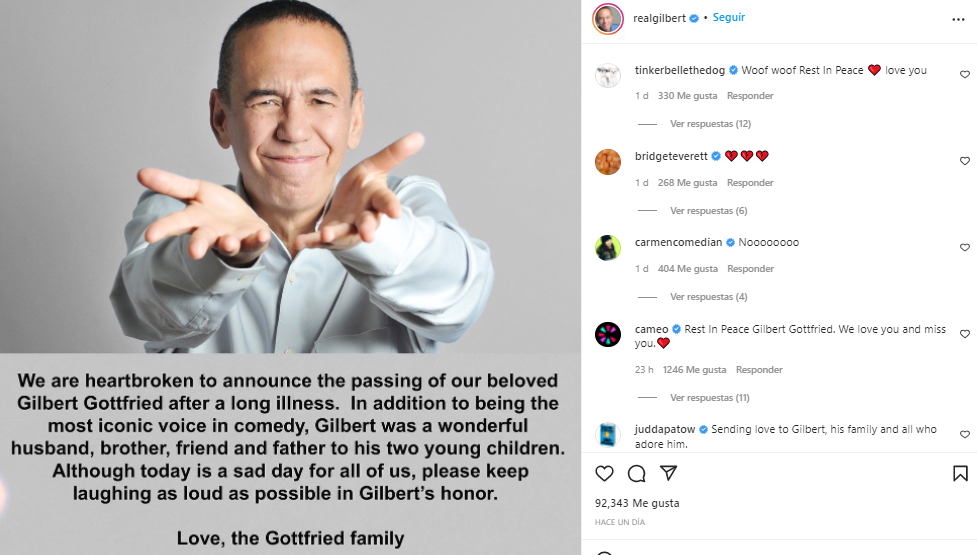Reply to carmencomedian's comment
Viewport: 977px width, 555px height.
click(749, 269)
